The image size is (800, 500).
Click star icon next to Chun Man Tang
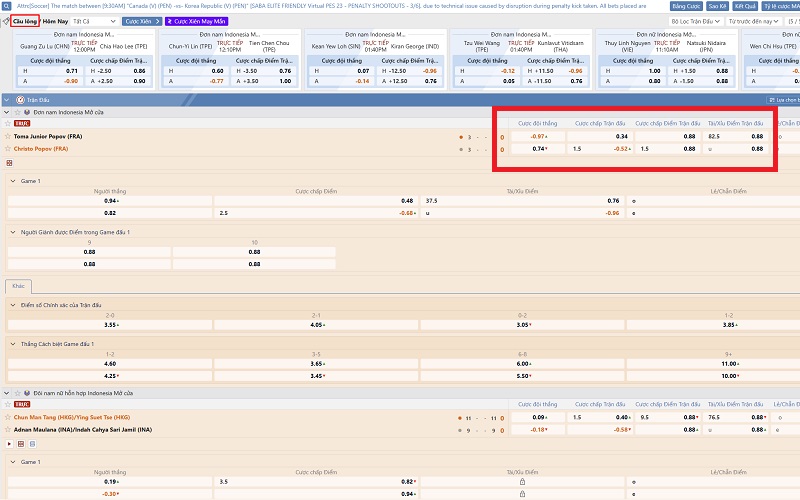point(6,417)
